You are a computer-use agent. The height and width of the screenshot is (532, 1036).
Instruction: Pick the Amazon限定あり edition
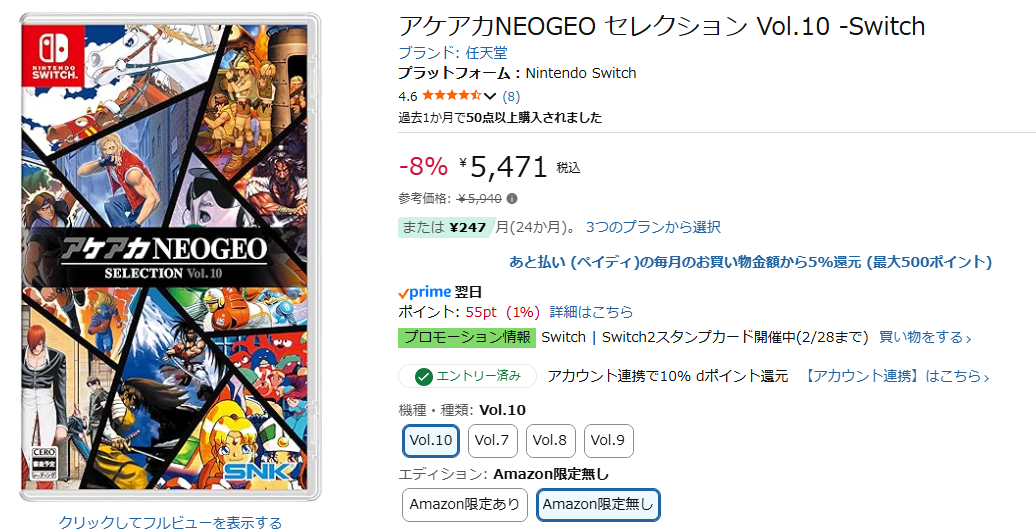(465, 504)
